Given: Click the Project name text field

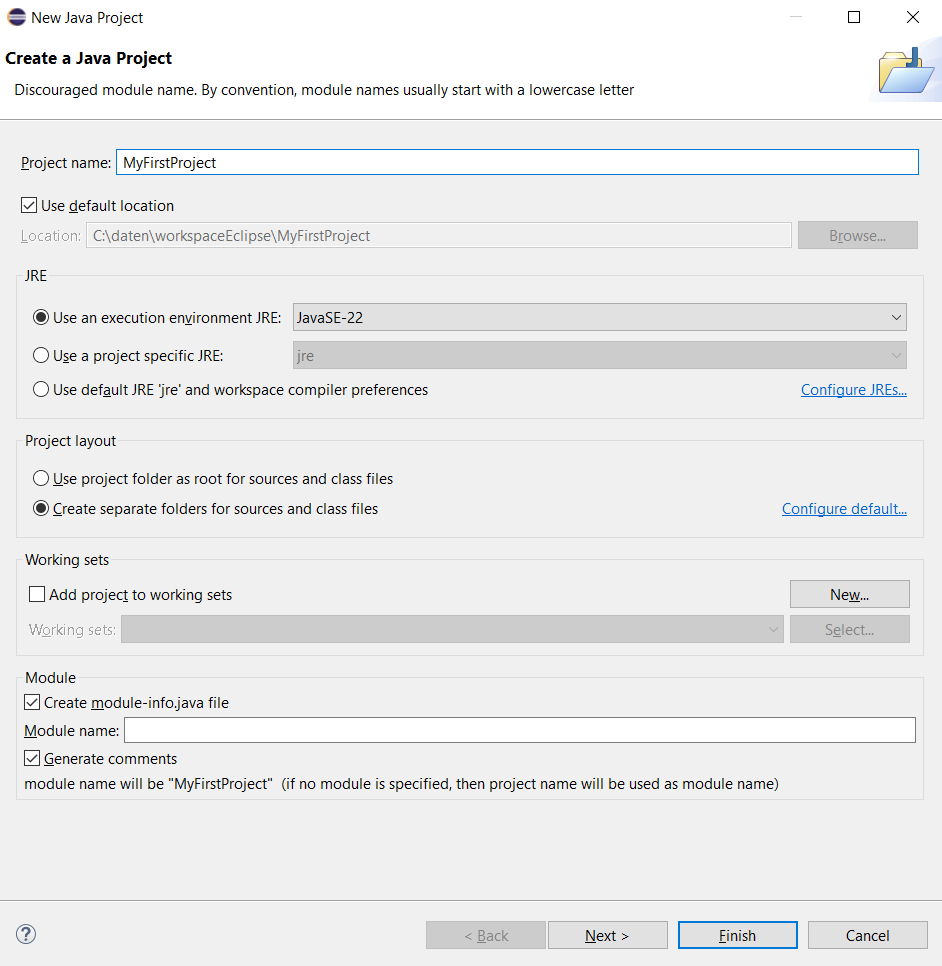Looking at the screenshot, I should pyautogui.click(x=516, y=162).
